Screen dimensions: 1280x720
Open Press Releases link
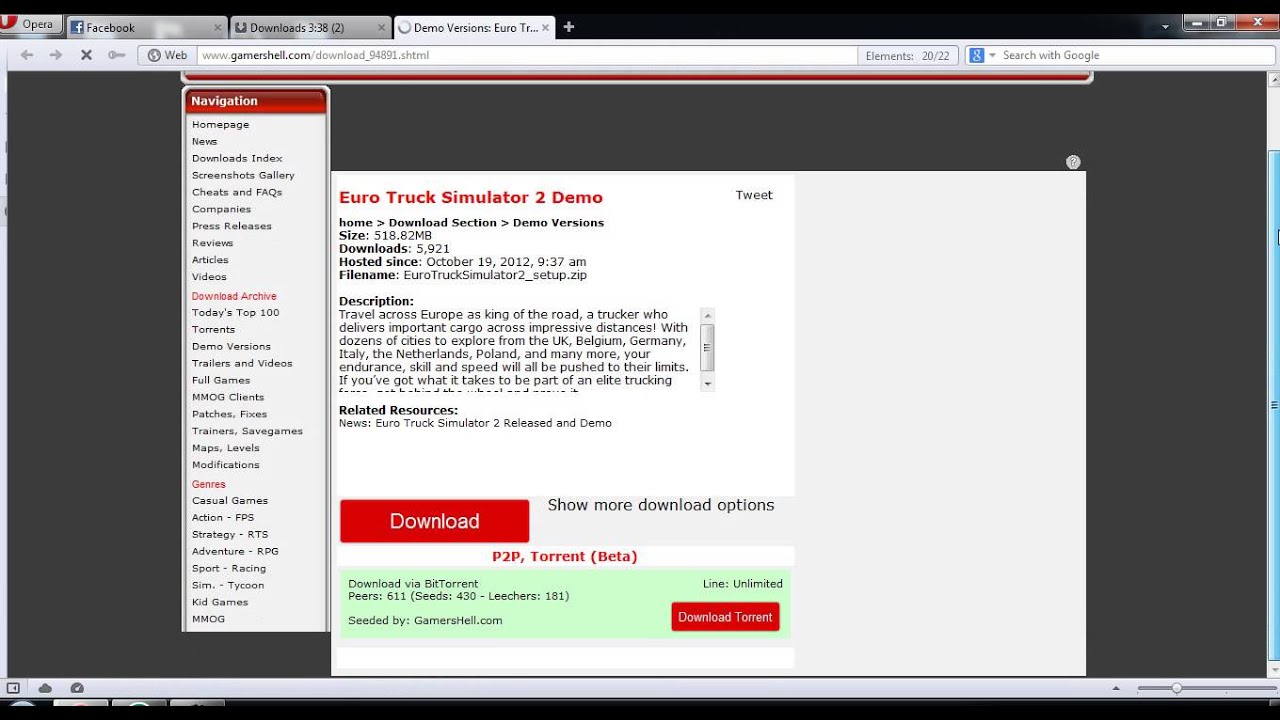coord(232,227)
